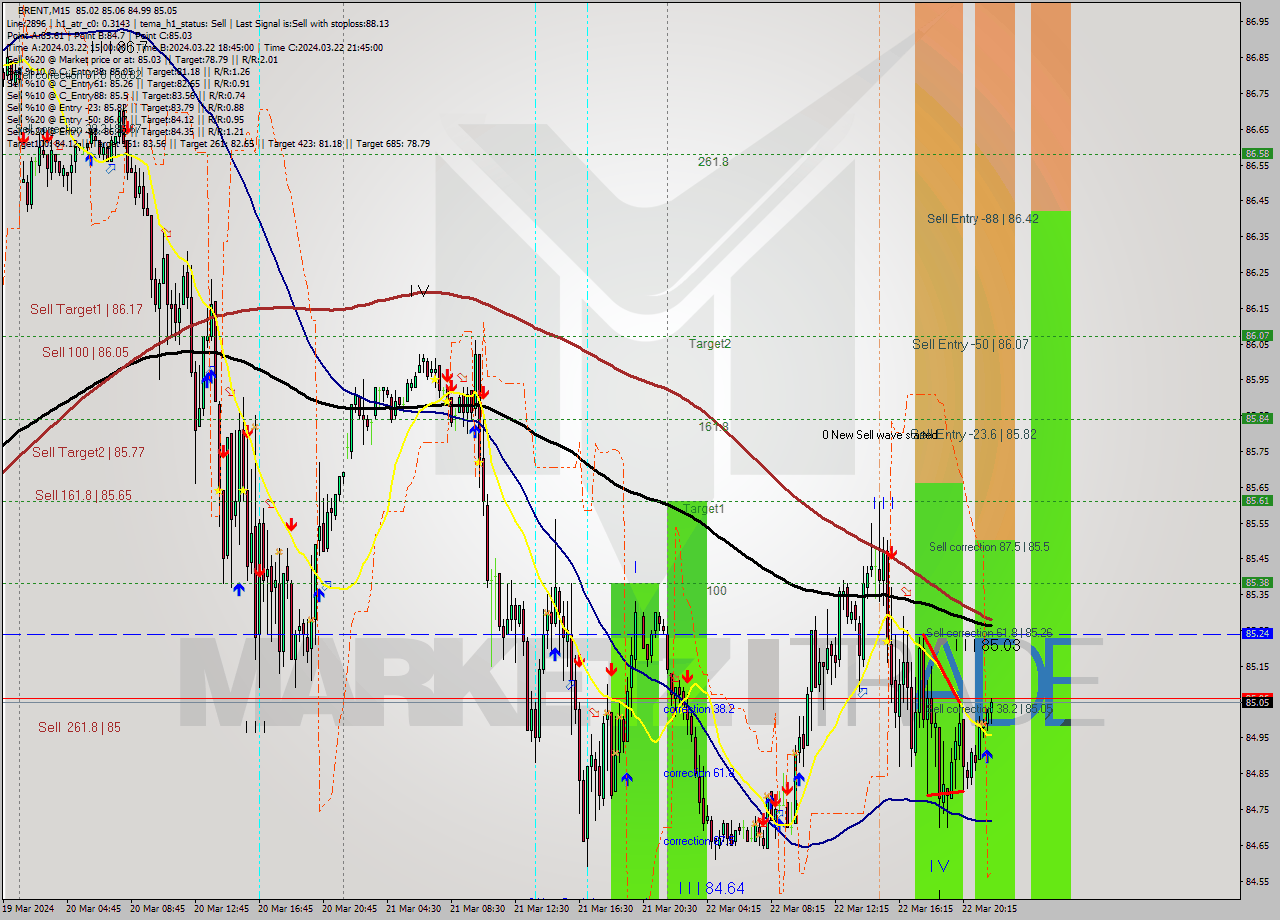Click the '0 New Sell wave started' text
The width and height of the screenshot is (1280, 920).
[x=879, y=435]
